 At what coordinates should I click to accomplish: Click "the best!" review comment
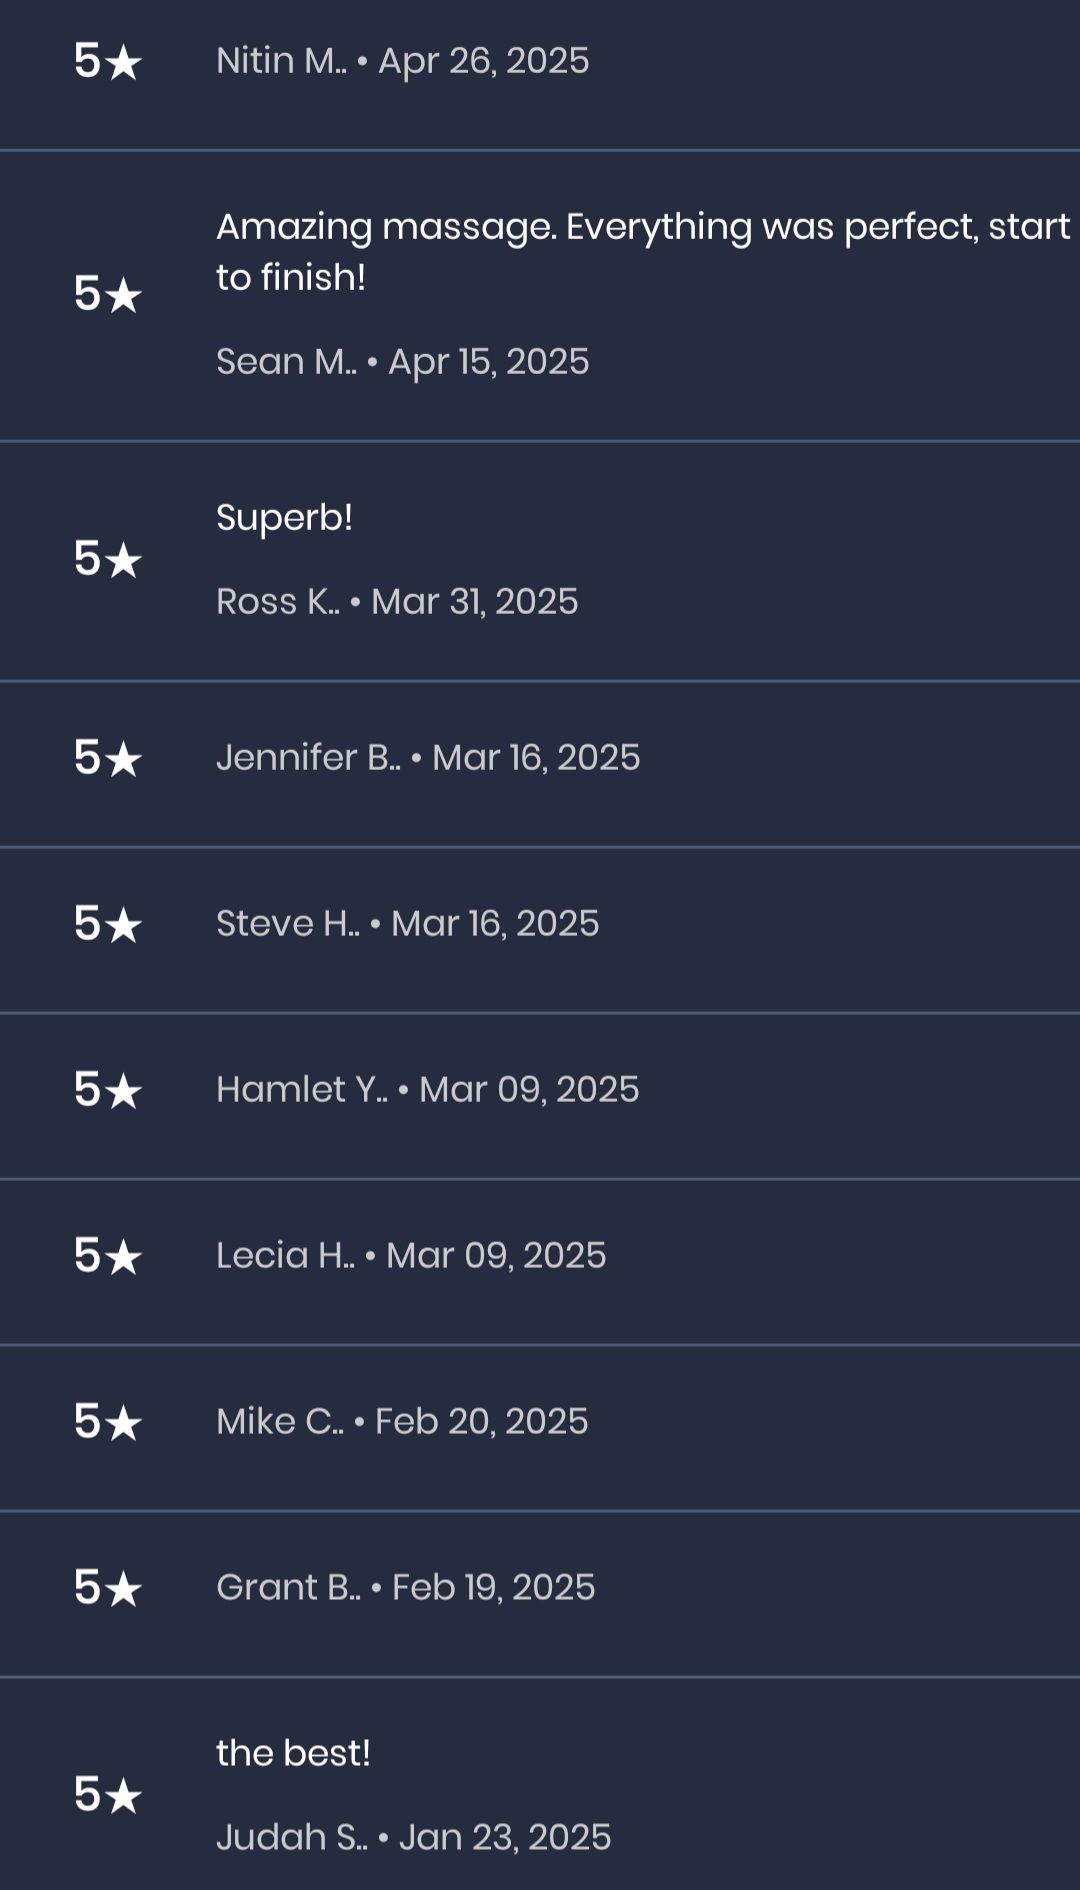pyautogui.click(x=293, y=1753)
